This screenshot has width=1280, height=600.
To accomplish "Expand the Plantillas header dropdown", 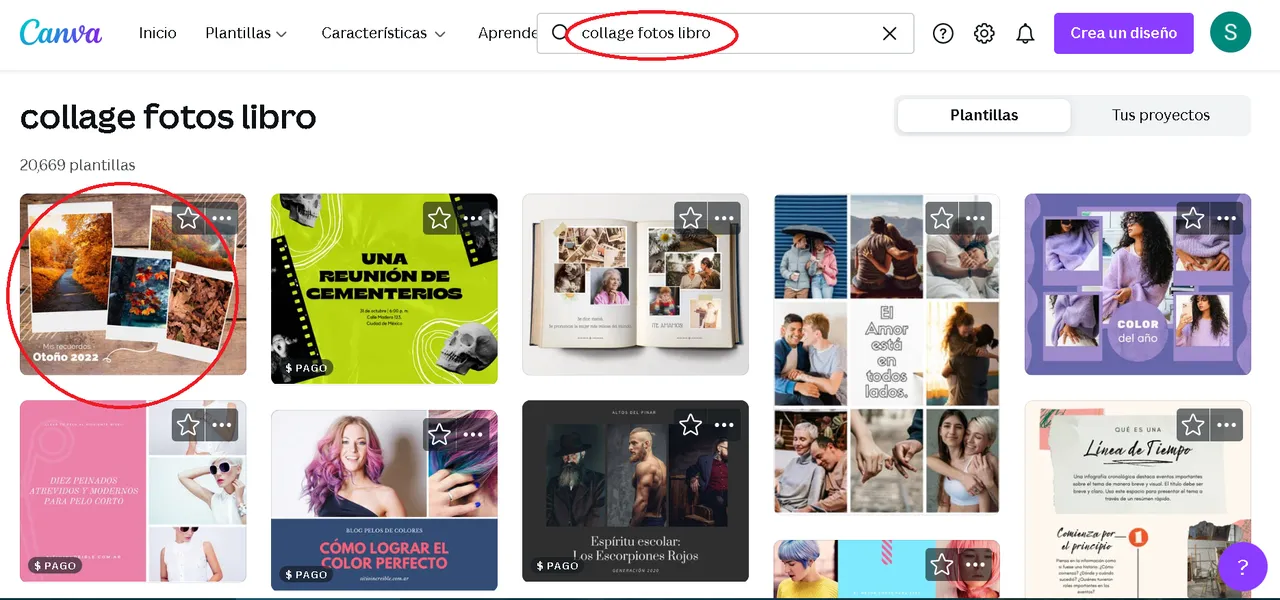I will pos(246,33).
